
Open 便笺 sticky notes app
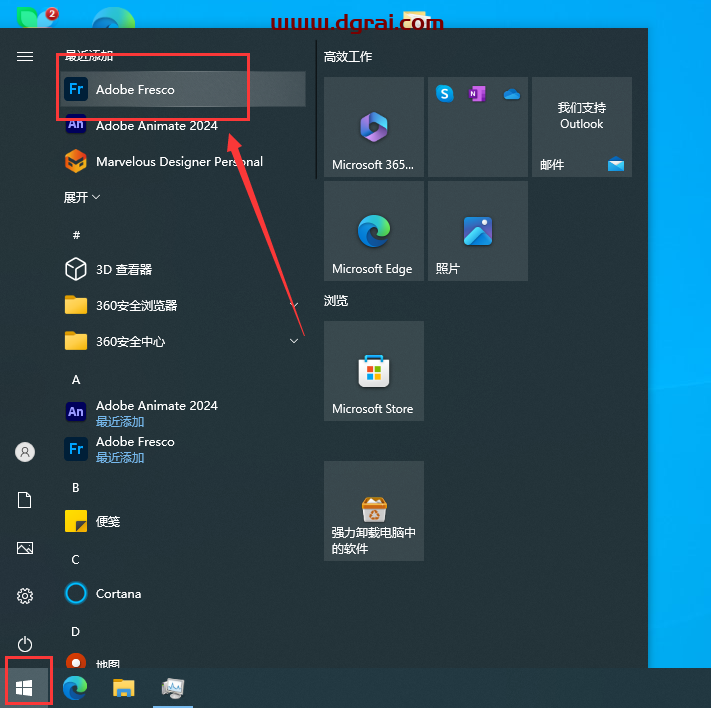tap(107, 521)
